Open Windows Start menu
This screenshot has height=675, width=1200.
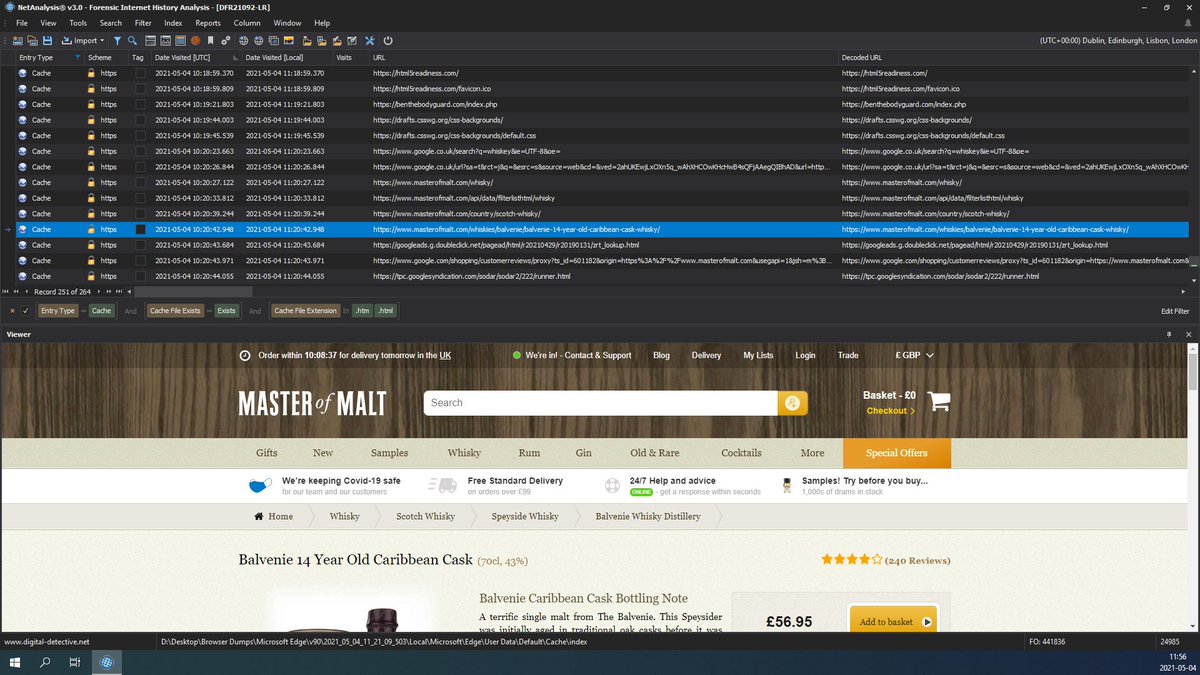(x=15, y=662)
